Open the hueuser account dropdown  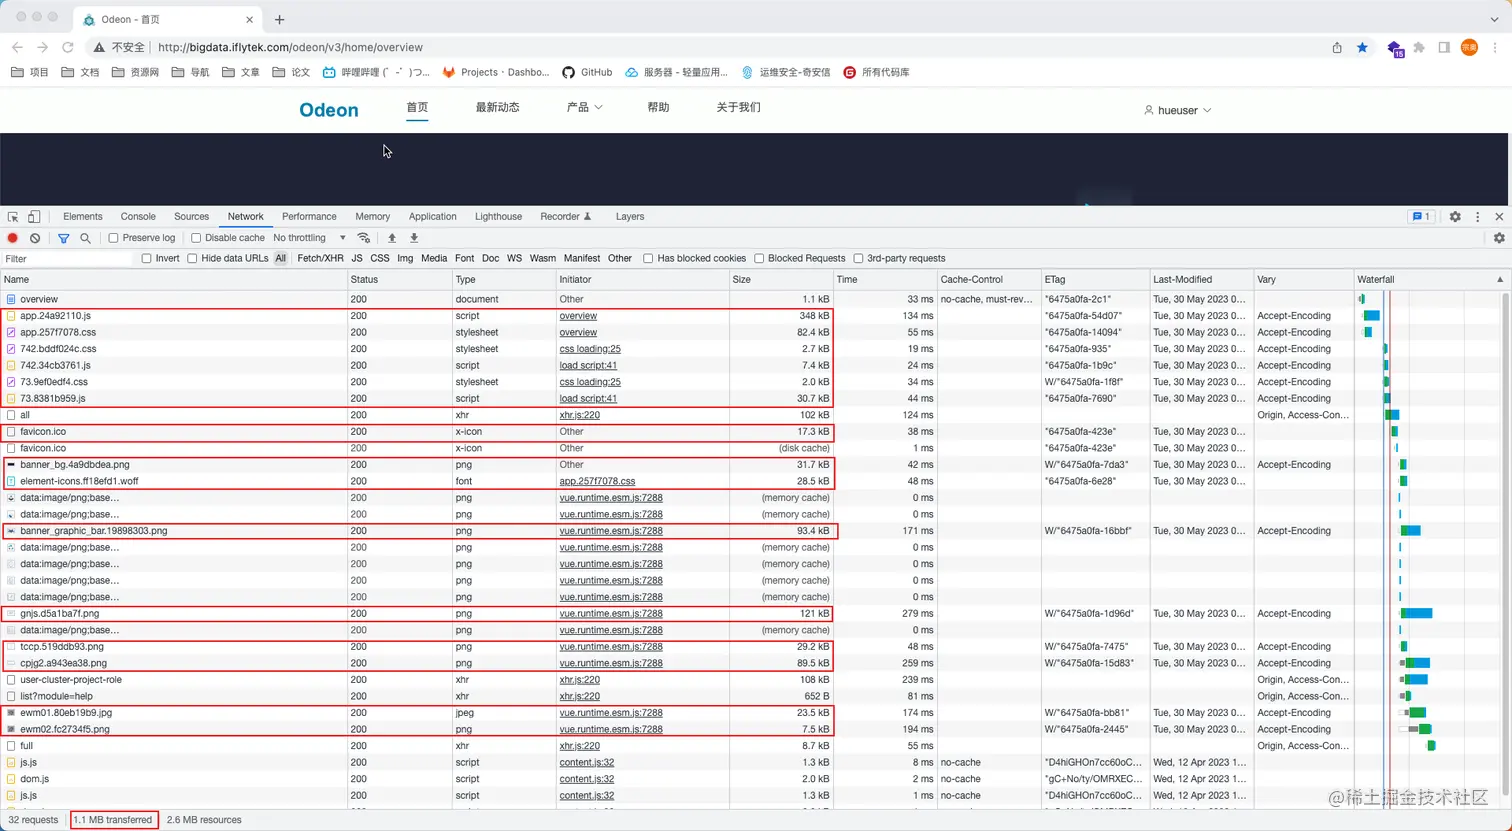click(x=1178, y=110)
